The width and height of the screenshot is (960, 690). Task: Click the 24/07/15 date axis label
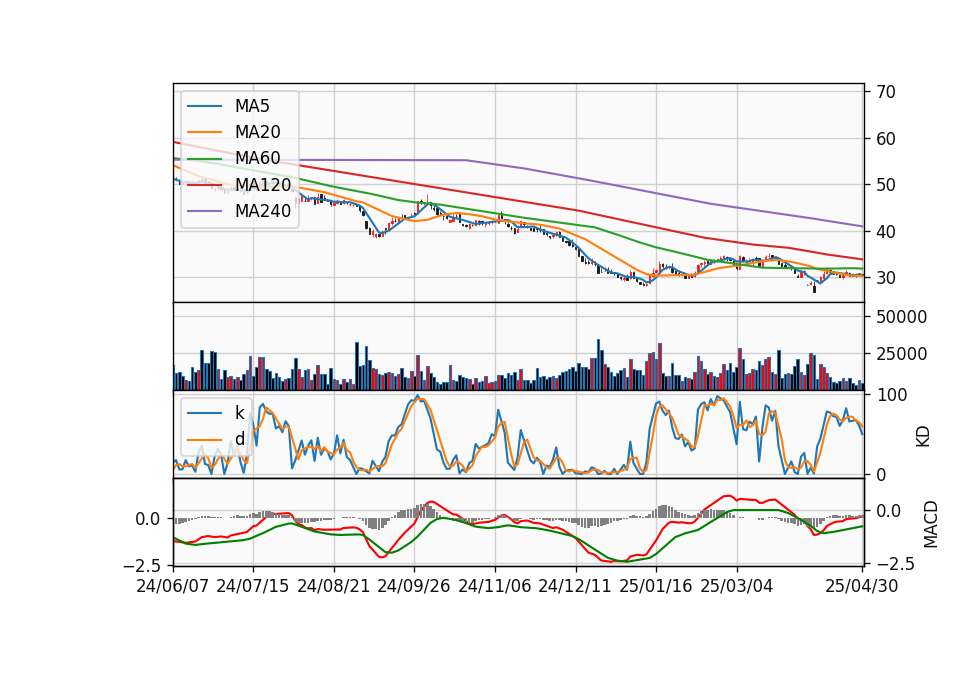point(253,587)
